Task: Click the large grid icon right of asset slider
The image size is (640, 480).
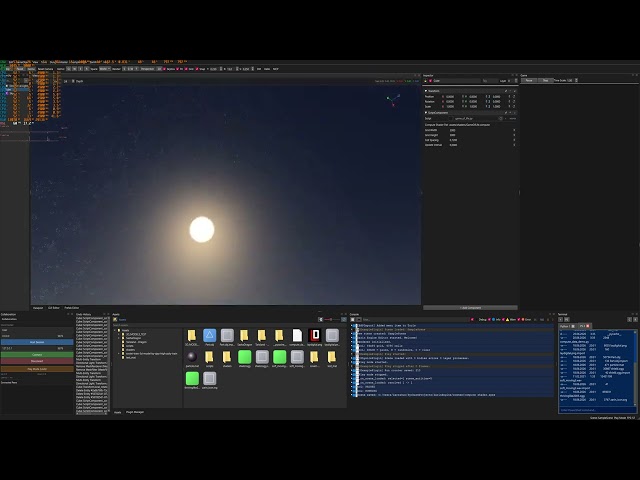Action: point(344,320)
